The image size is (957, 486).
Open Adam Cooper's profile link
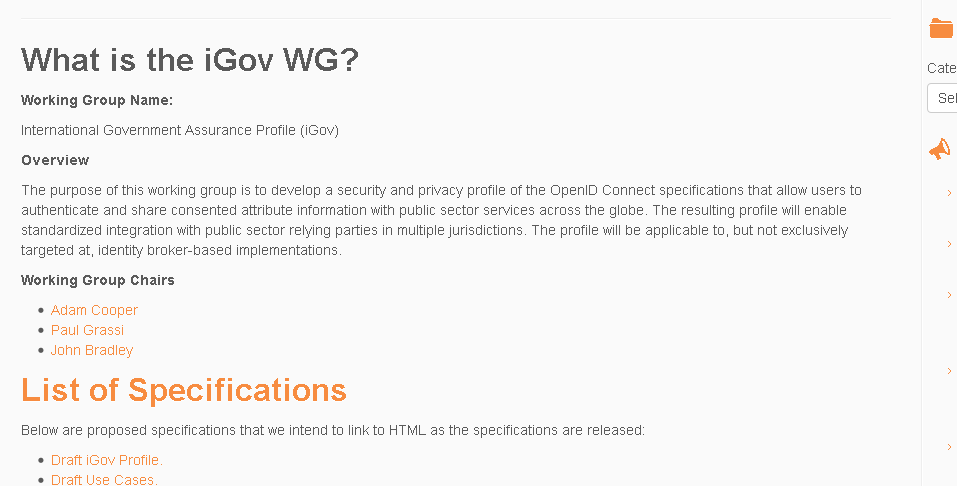click(x=94, y=310)
